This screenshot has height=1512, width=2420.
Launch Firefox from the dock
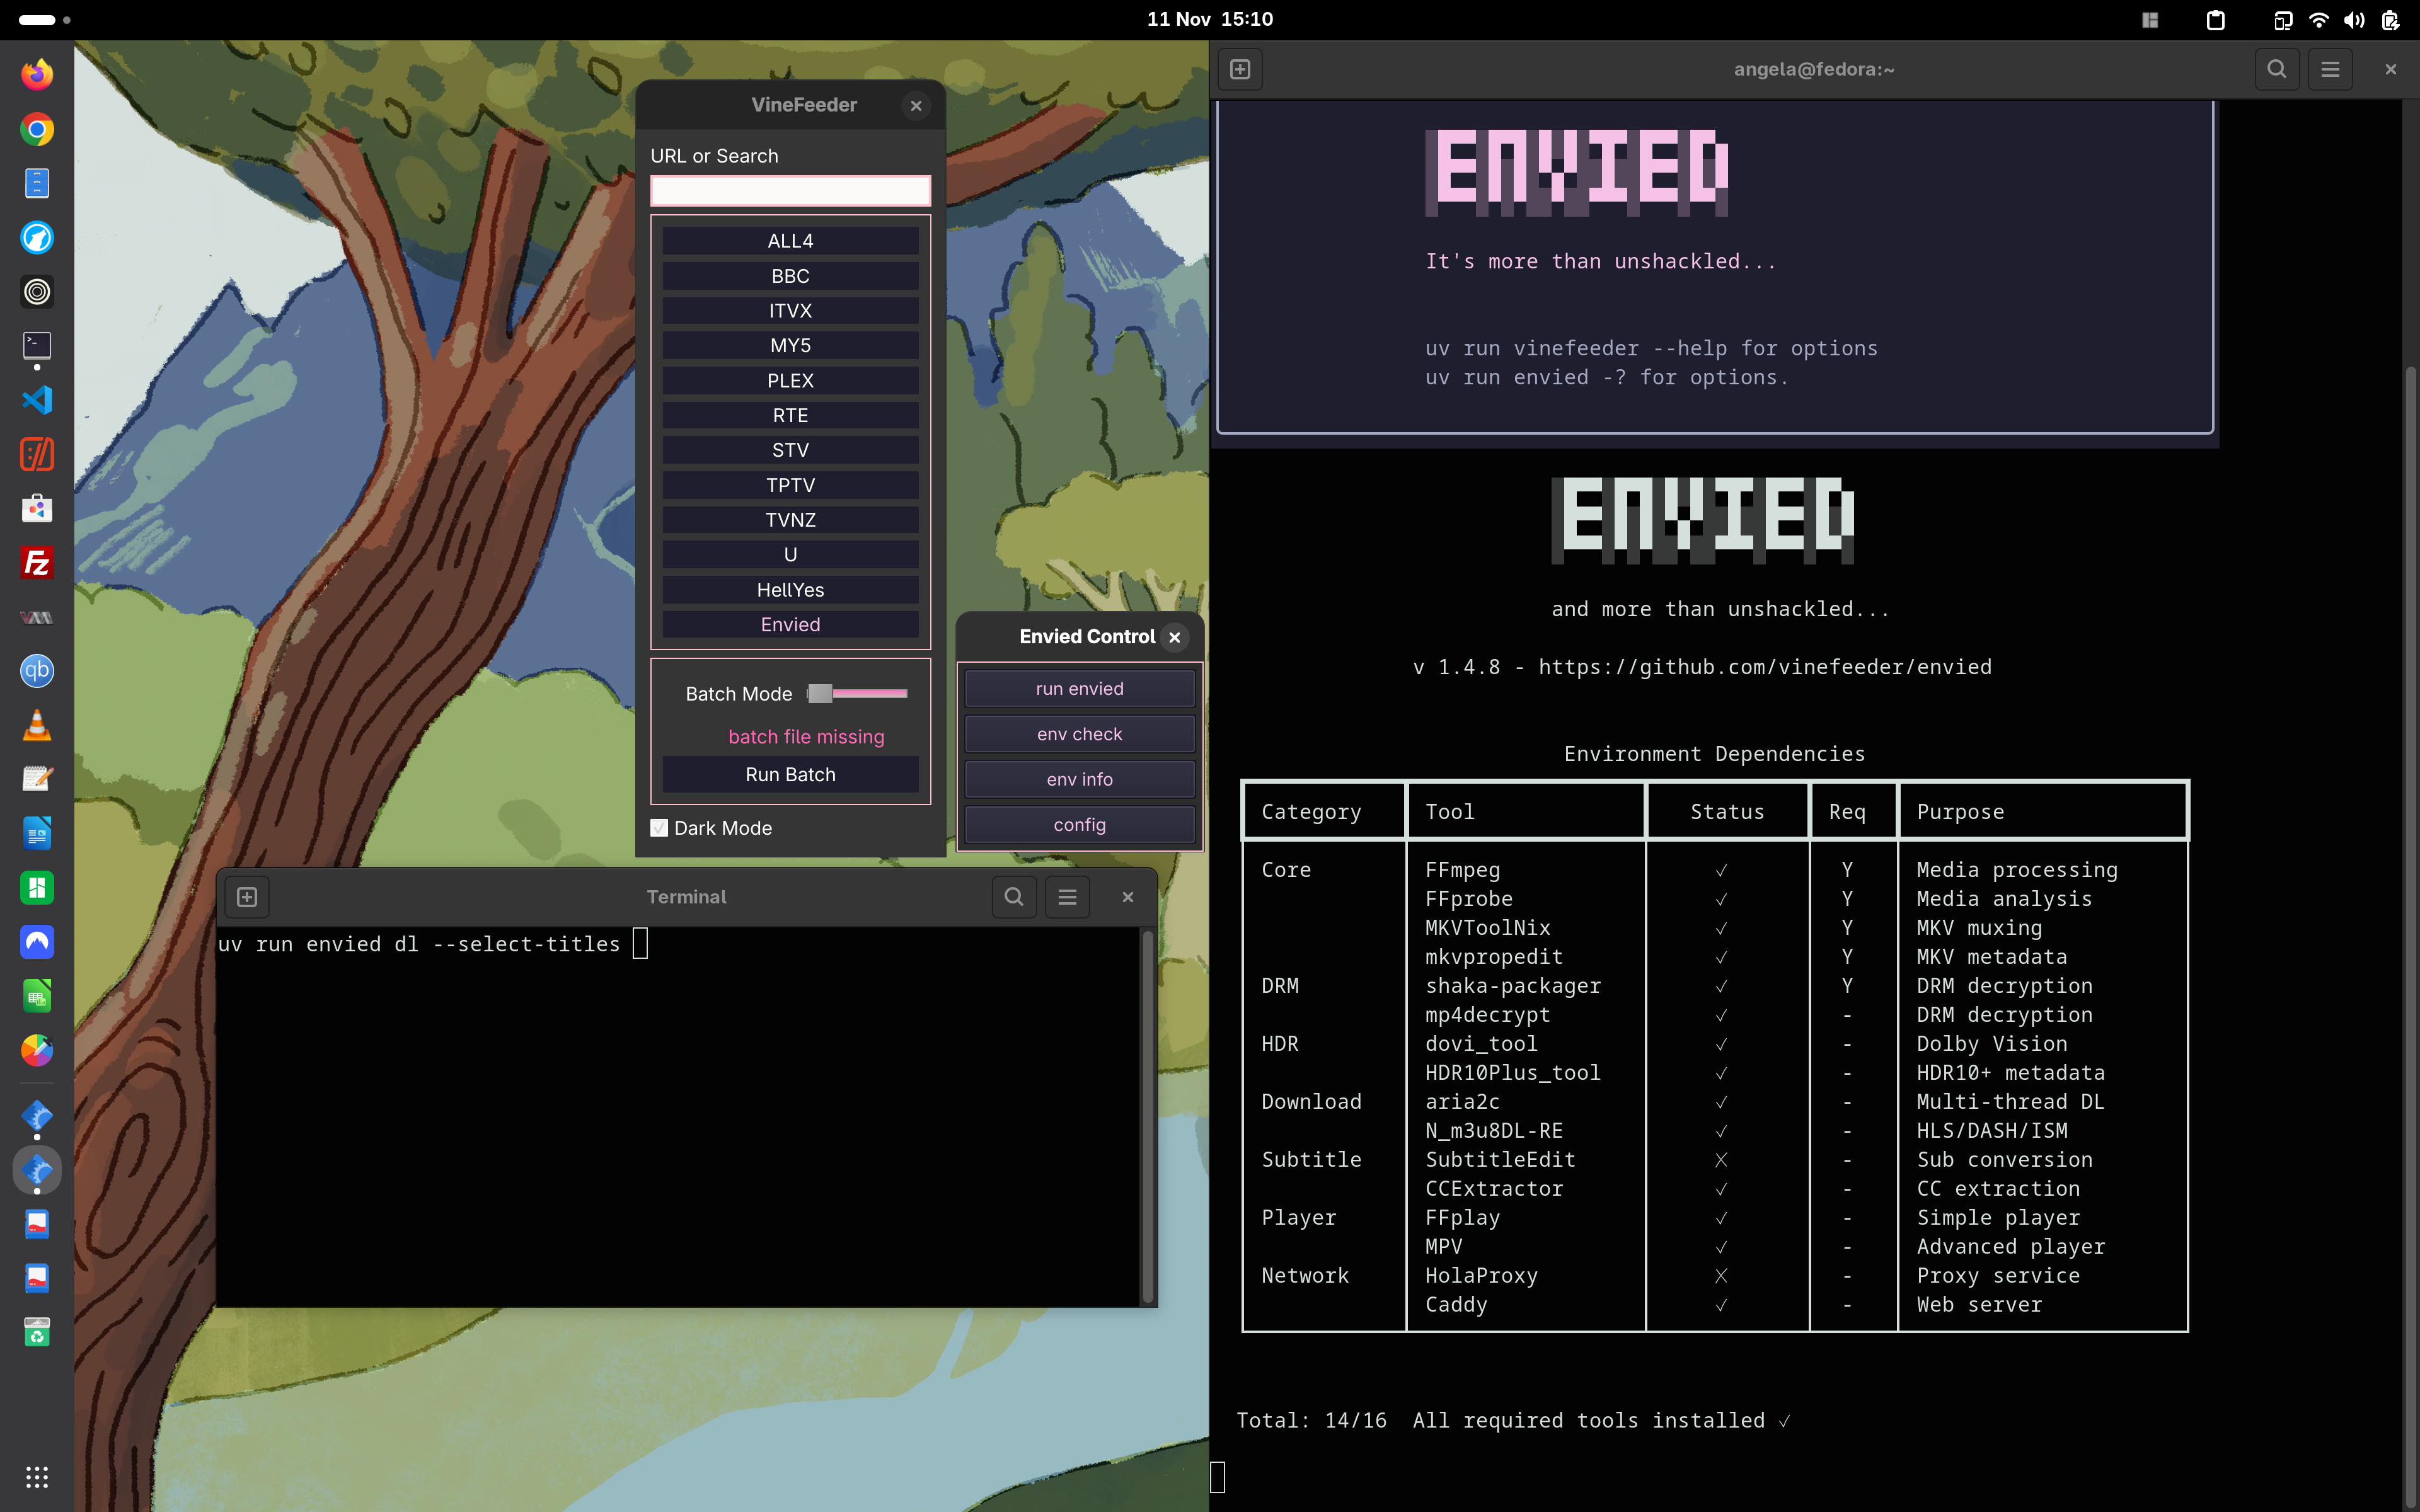click(x=37, y=75)
